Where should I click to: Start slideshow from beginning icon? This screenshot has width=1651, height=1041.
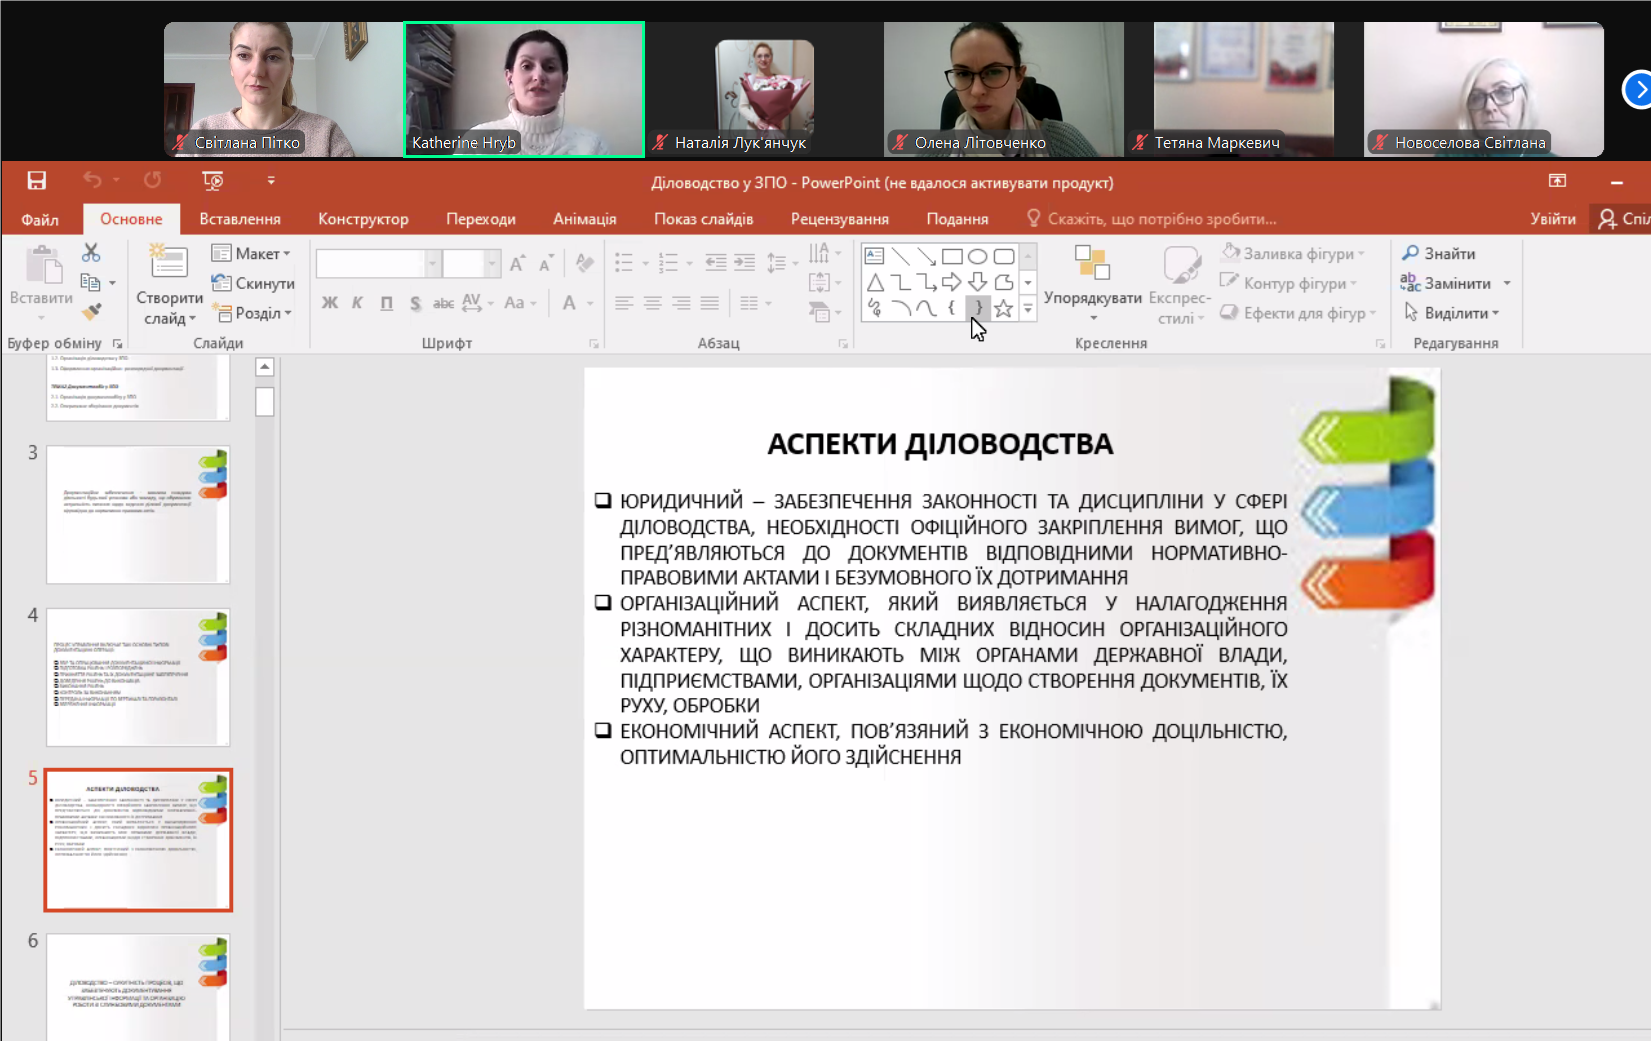[x=213, y=180]
